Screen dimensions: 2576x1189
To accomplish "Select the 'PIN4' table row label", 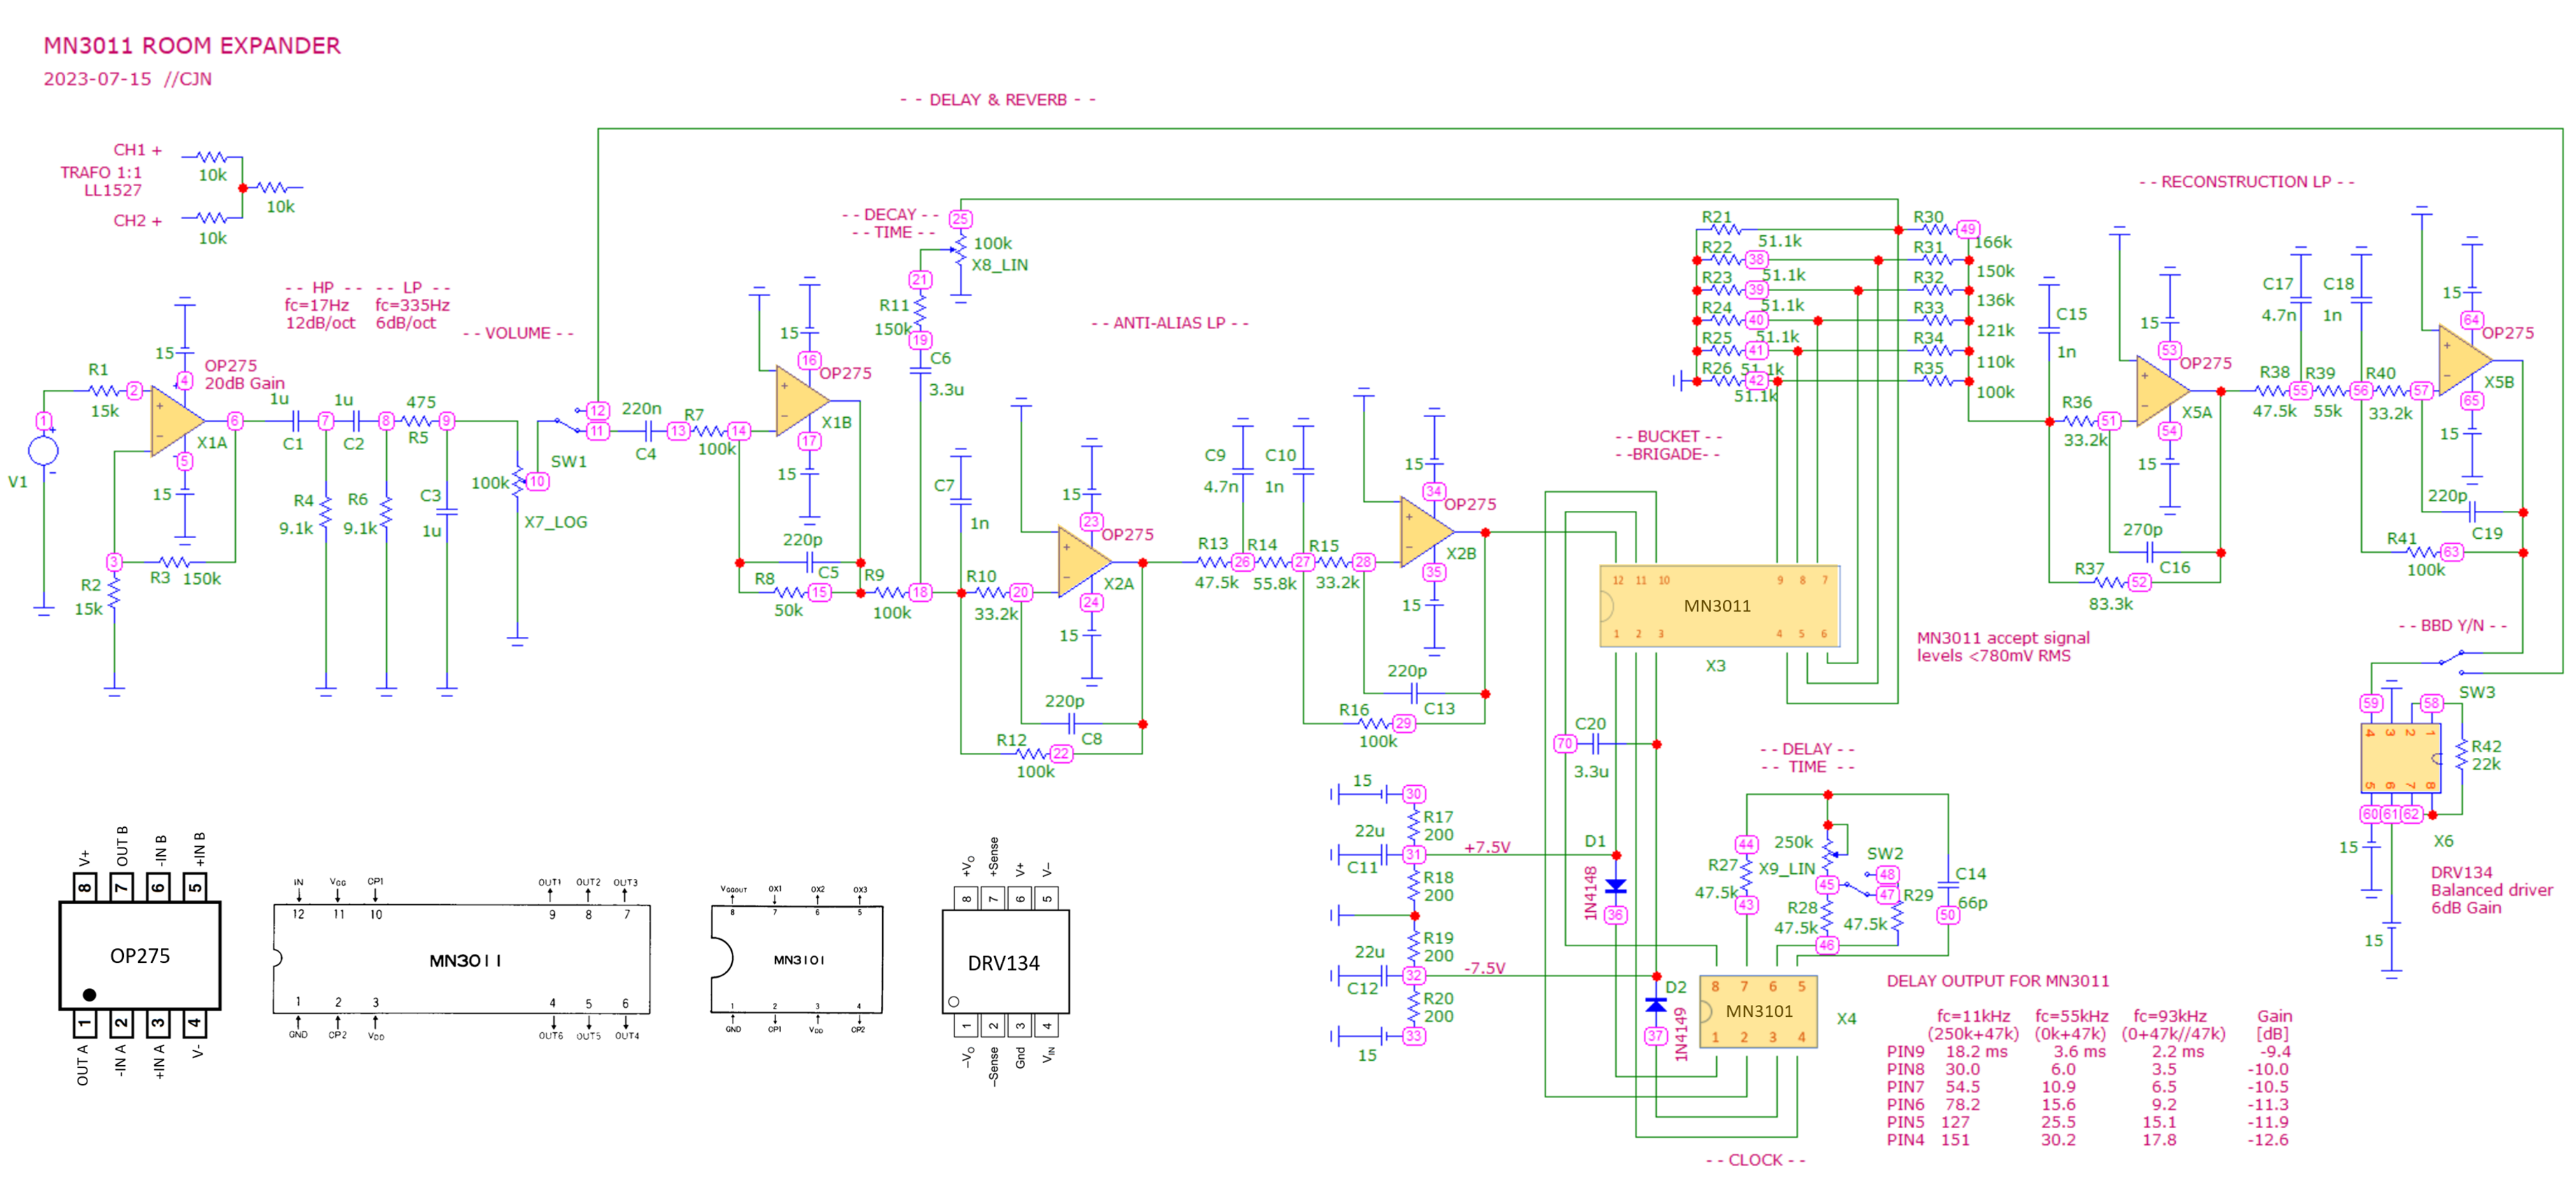I will click(1905, 1140).
